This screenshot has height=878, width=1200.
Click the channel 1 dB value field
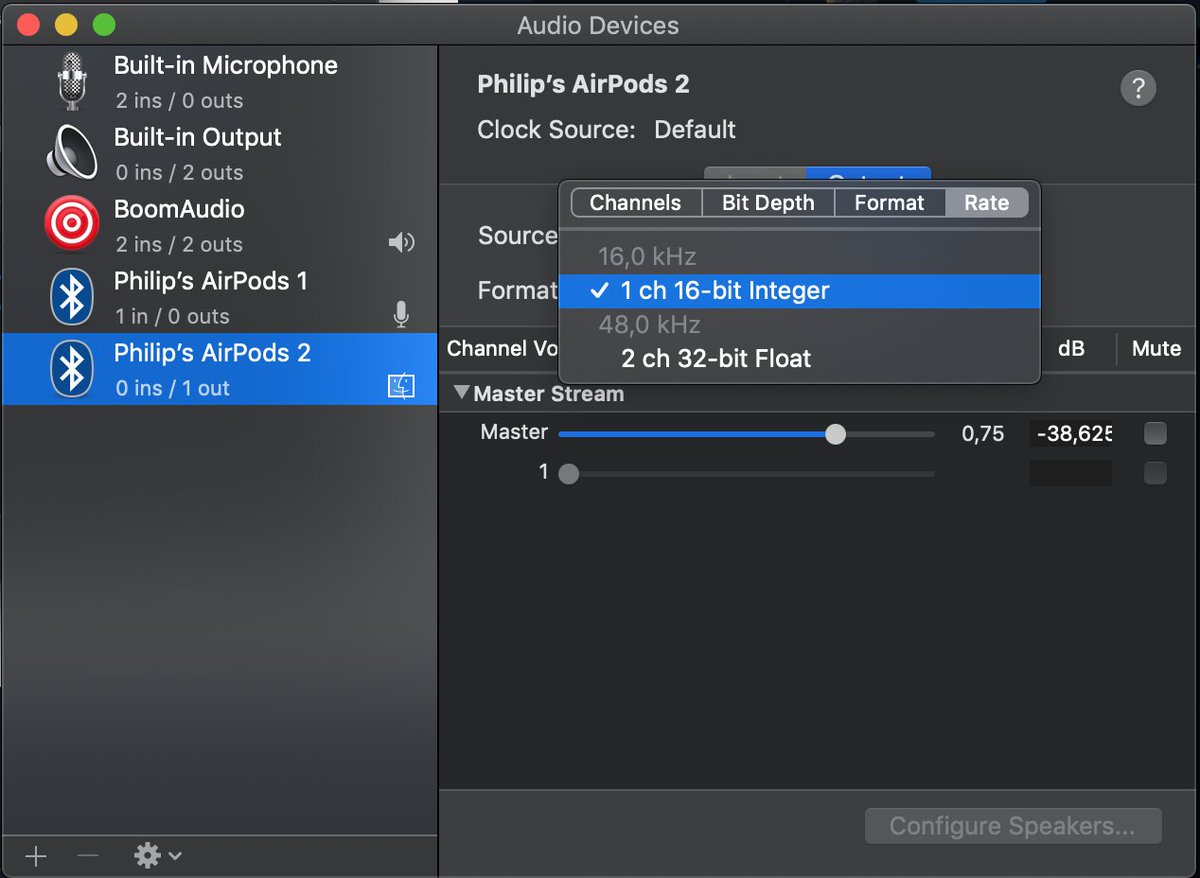(1070, 473)
